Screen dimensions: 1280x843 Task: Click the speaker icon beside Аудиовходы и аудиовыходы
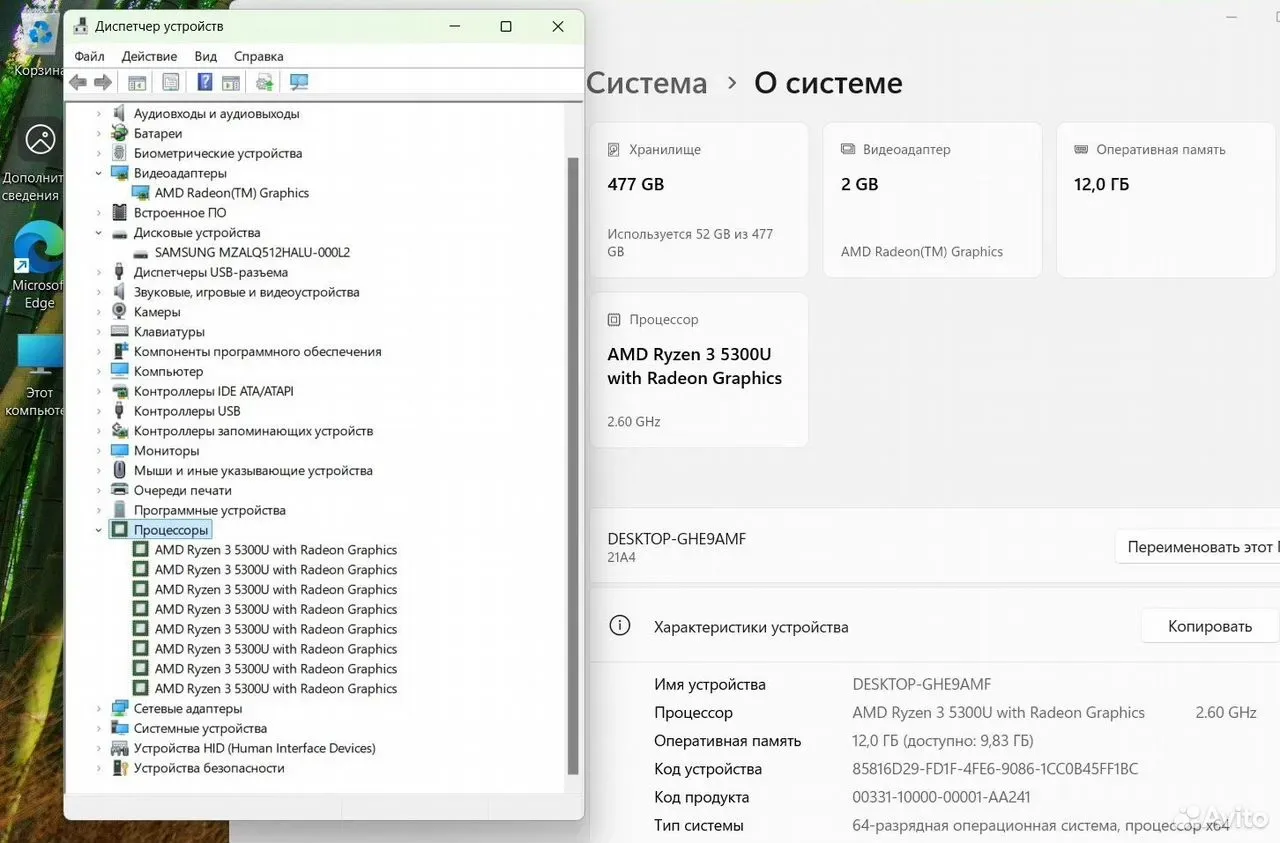[x=120, y=114]
